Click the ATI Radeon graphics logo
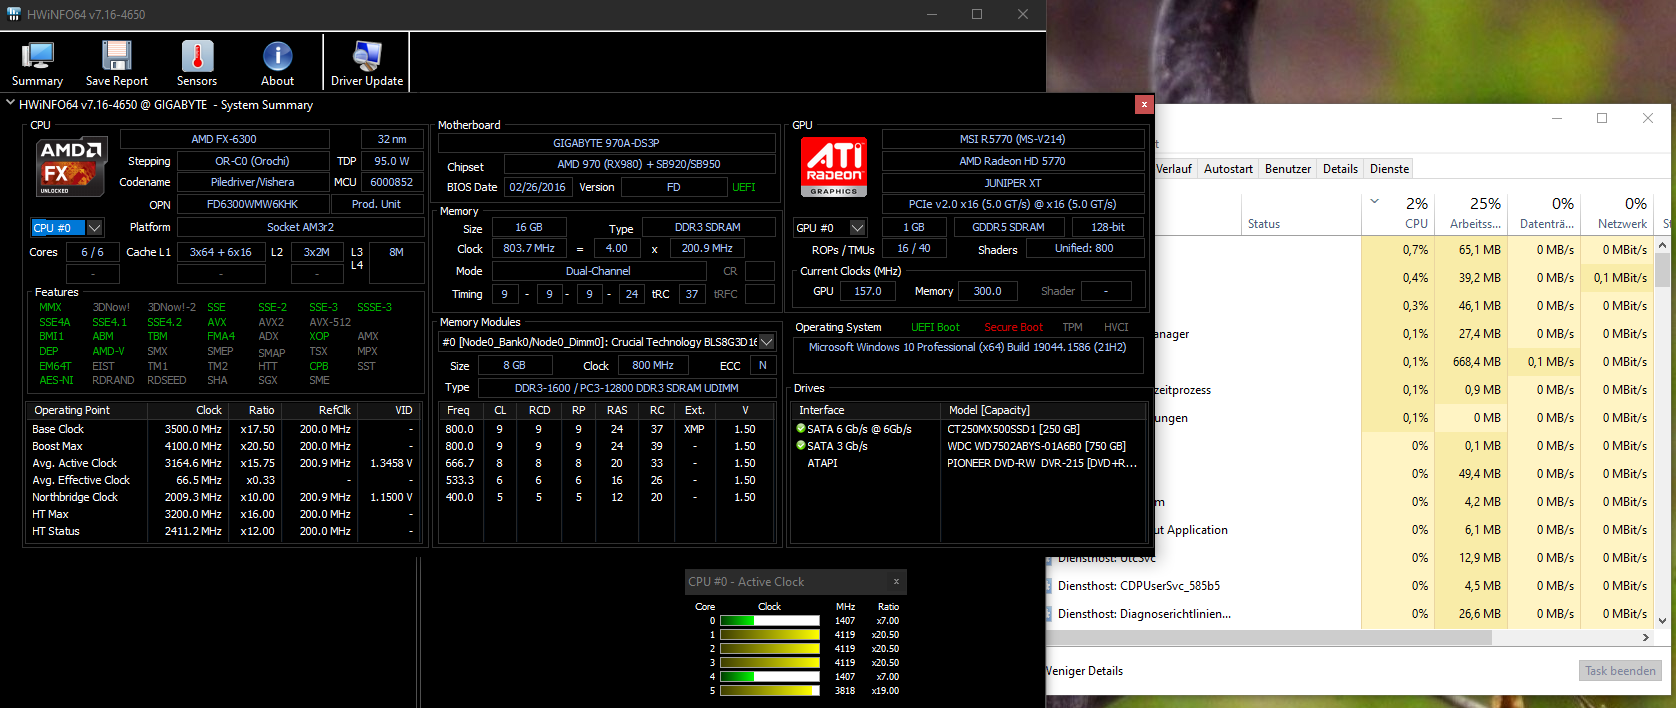The width and height of the screenshot is (1676, 708). point(834,166)
